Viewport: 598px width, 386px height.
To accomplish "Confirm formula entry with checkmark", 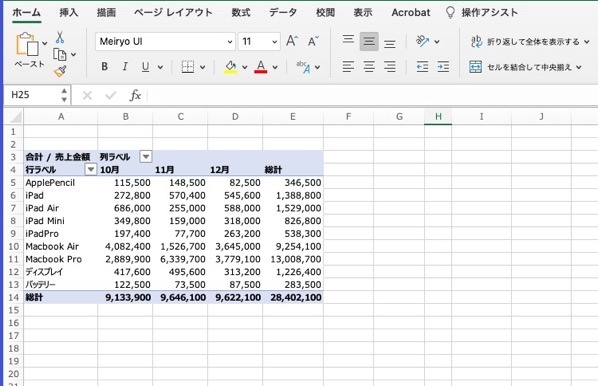I will pyautogui.click(x=111, y=95).
